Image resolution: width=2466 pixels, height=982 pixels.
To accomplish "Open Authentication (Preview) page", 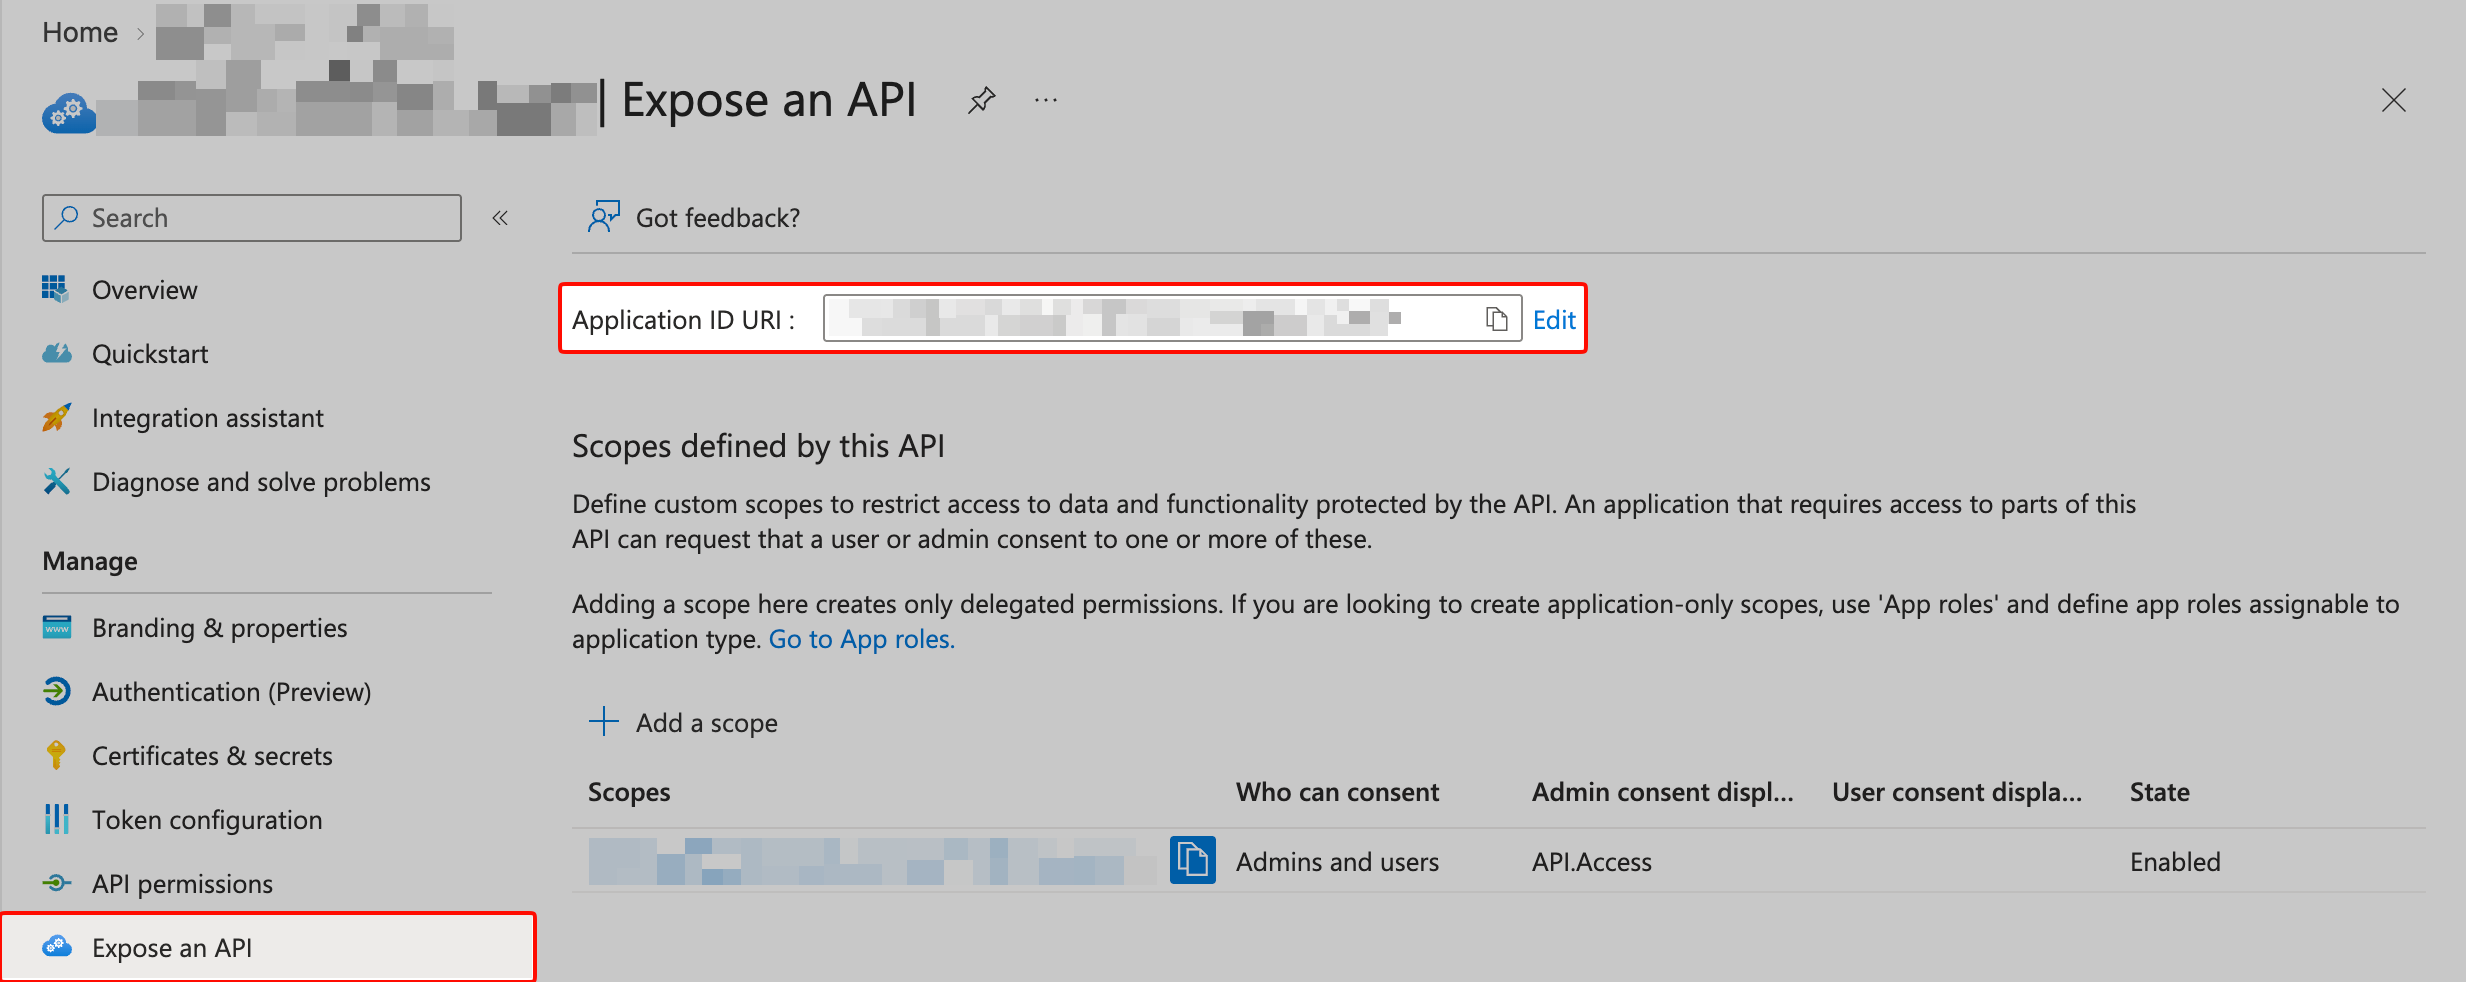I will click(231, 692).
